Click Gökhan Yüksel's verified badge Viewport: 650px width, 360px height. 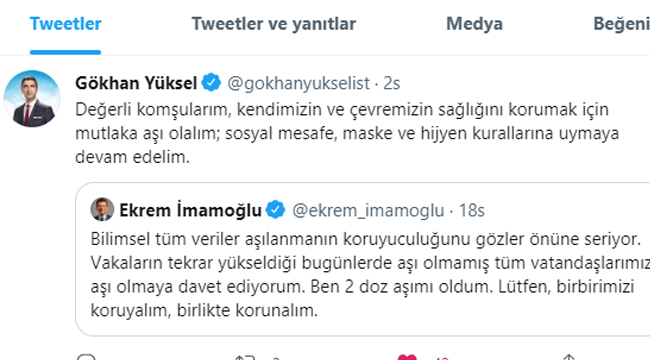pyautogui.click(x=211, y=82)
